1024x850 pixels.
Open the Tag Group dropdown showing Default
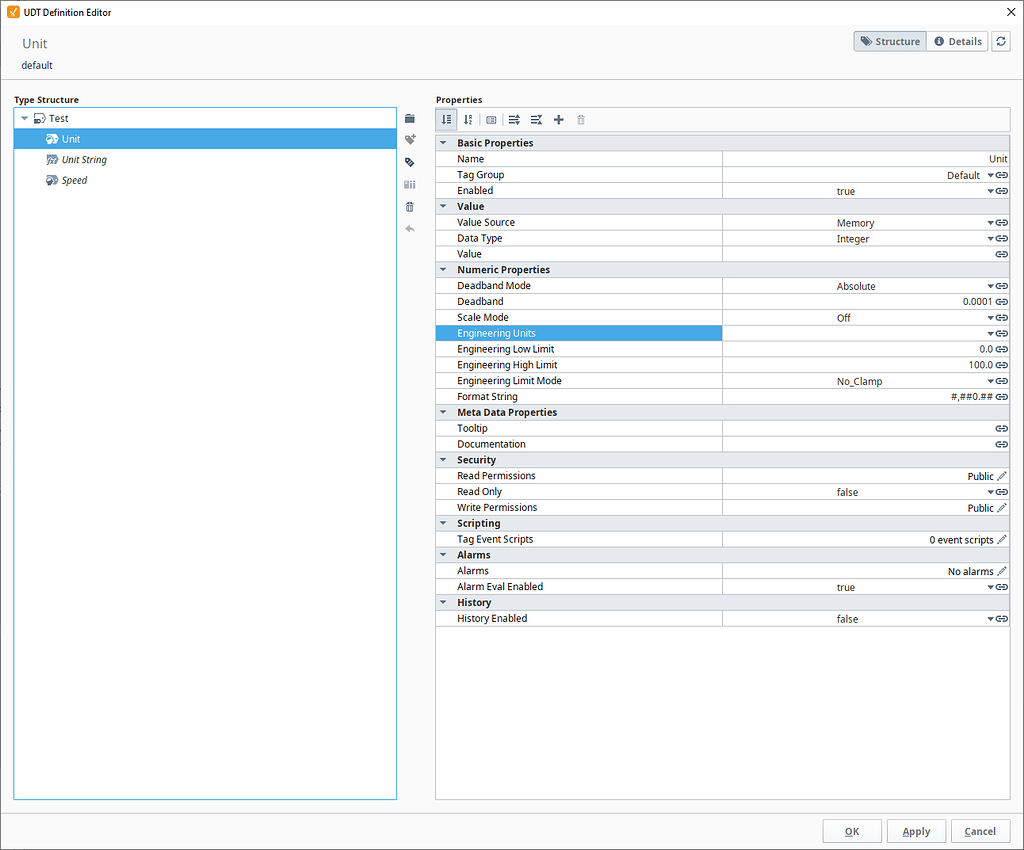click(988, 174)
